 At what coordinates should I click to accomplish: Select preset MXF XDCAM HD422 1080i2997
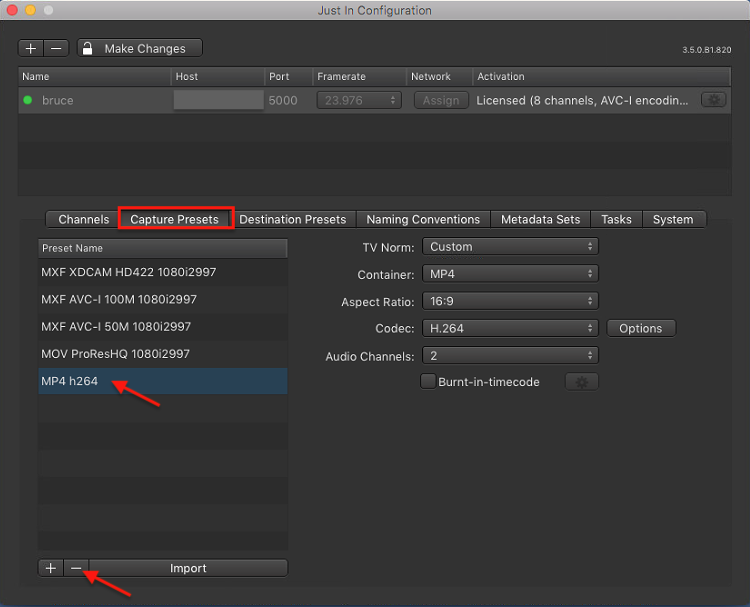[x=163, y=272]
